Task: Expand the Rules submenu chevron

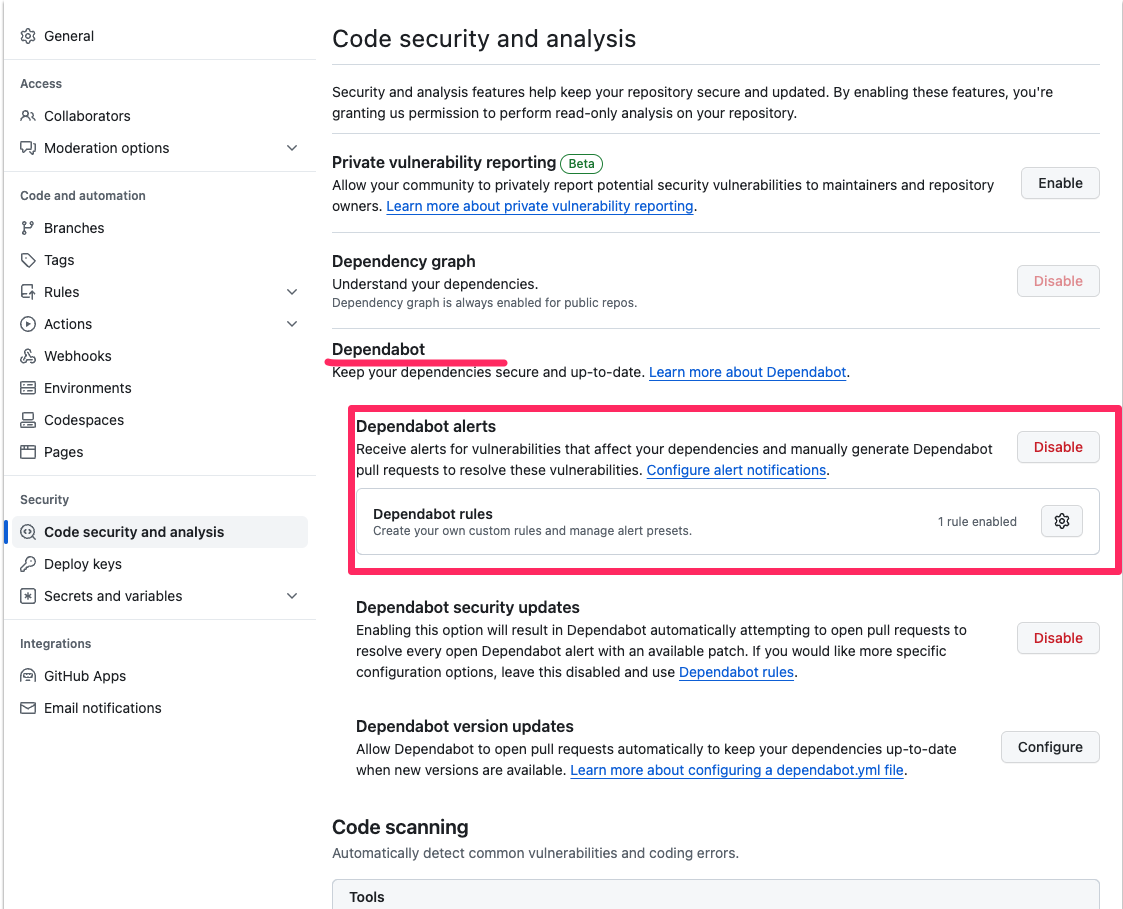Action: pos(292,292)
